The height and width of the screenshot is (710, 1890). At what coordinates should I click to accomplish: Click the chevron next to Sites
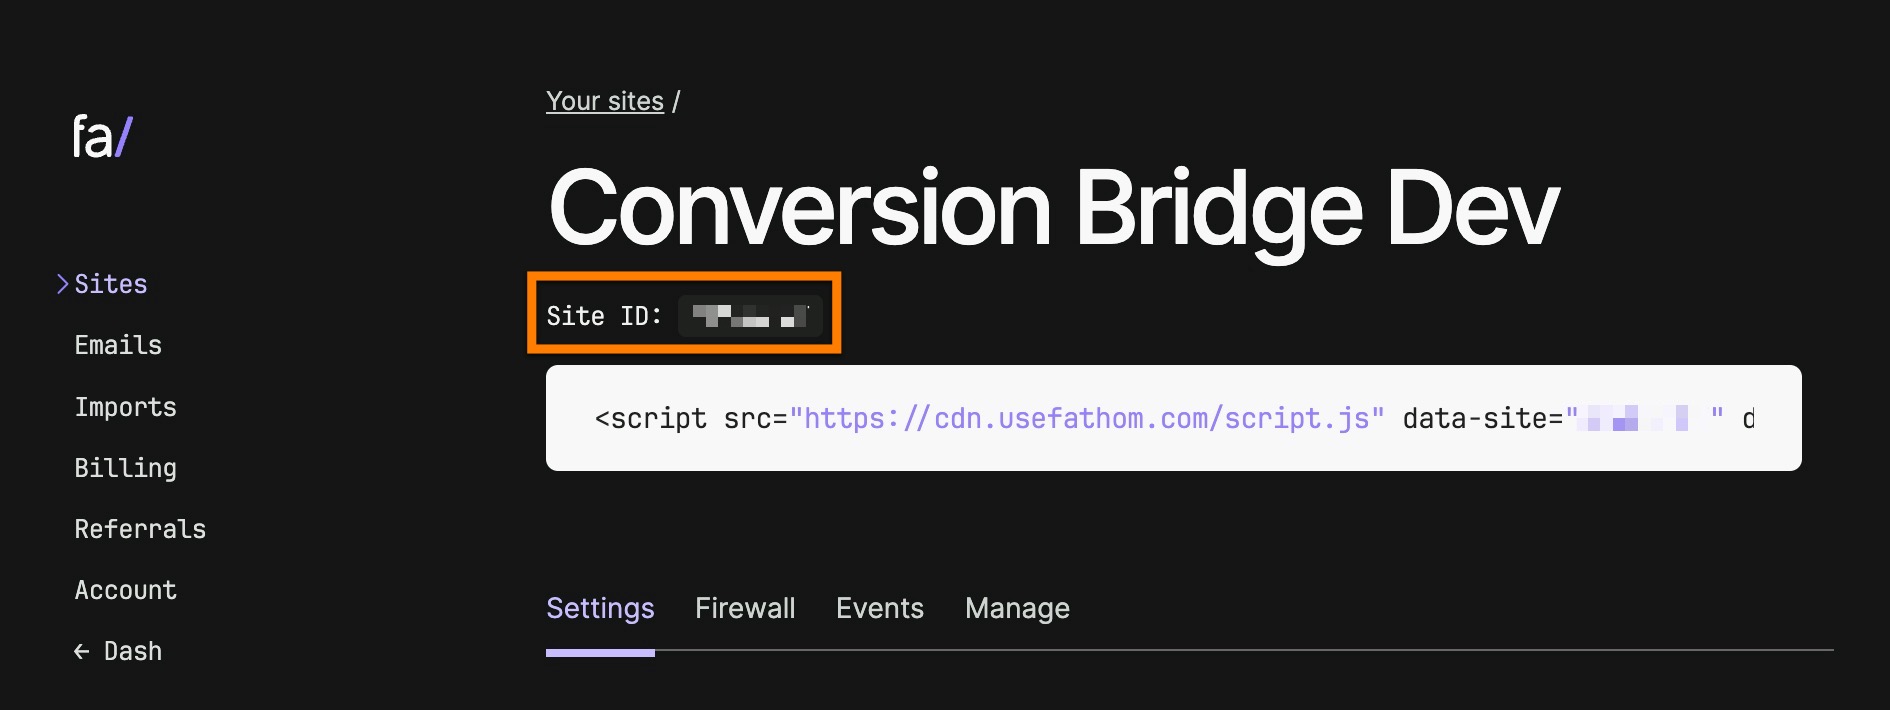61,283
